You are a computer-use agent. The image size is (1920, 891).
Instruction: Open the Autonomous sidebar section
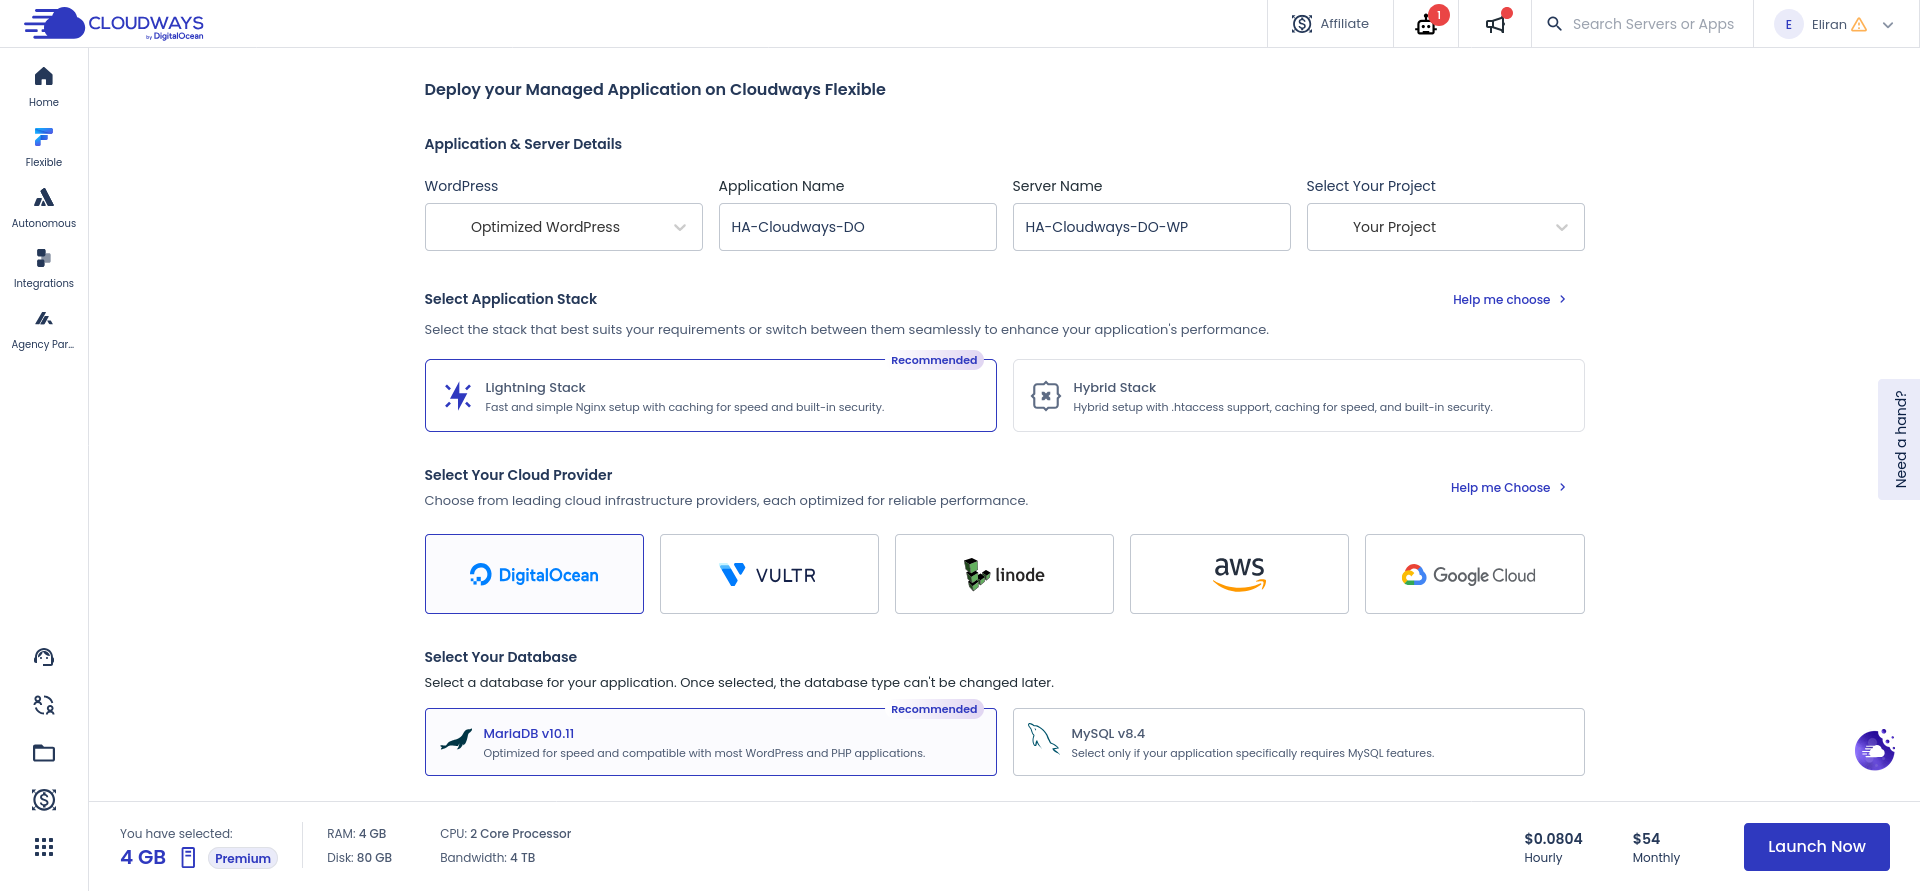44,208
